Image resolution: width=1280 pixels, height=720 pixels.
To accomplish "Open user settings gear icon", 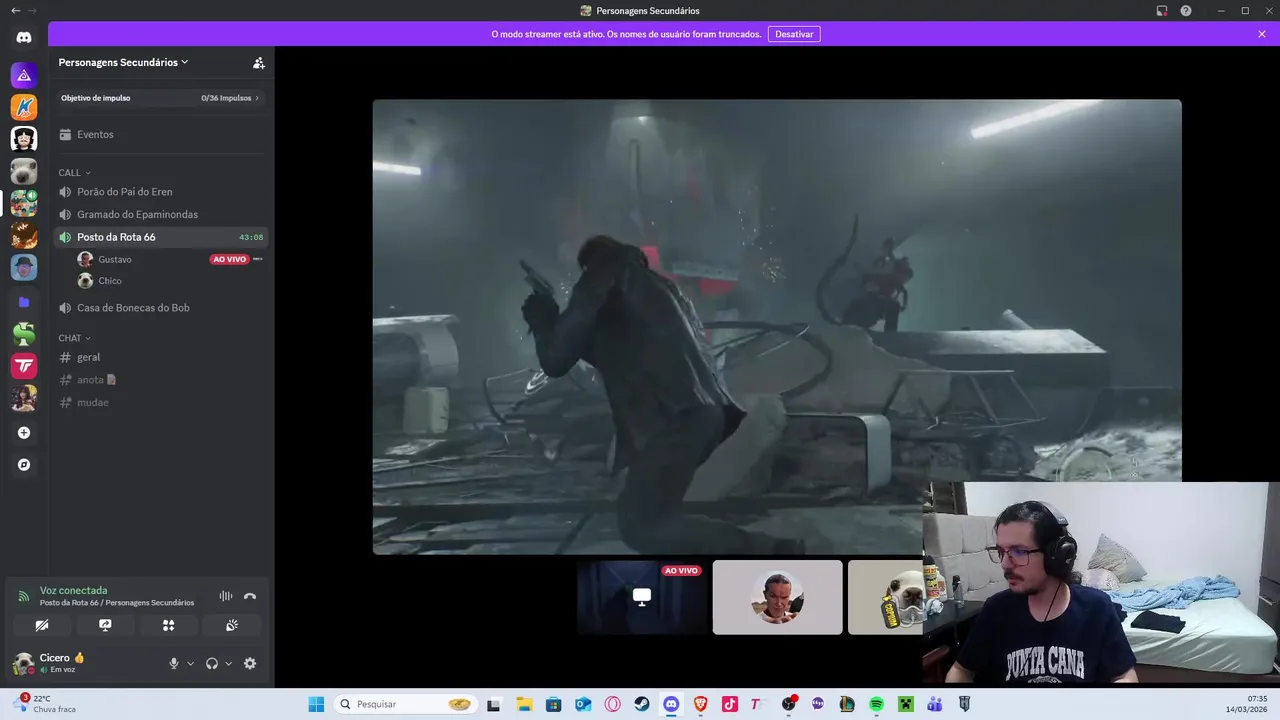I will tap(250, 663).
